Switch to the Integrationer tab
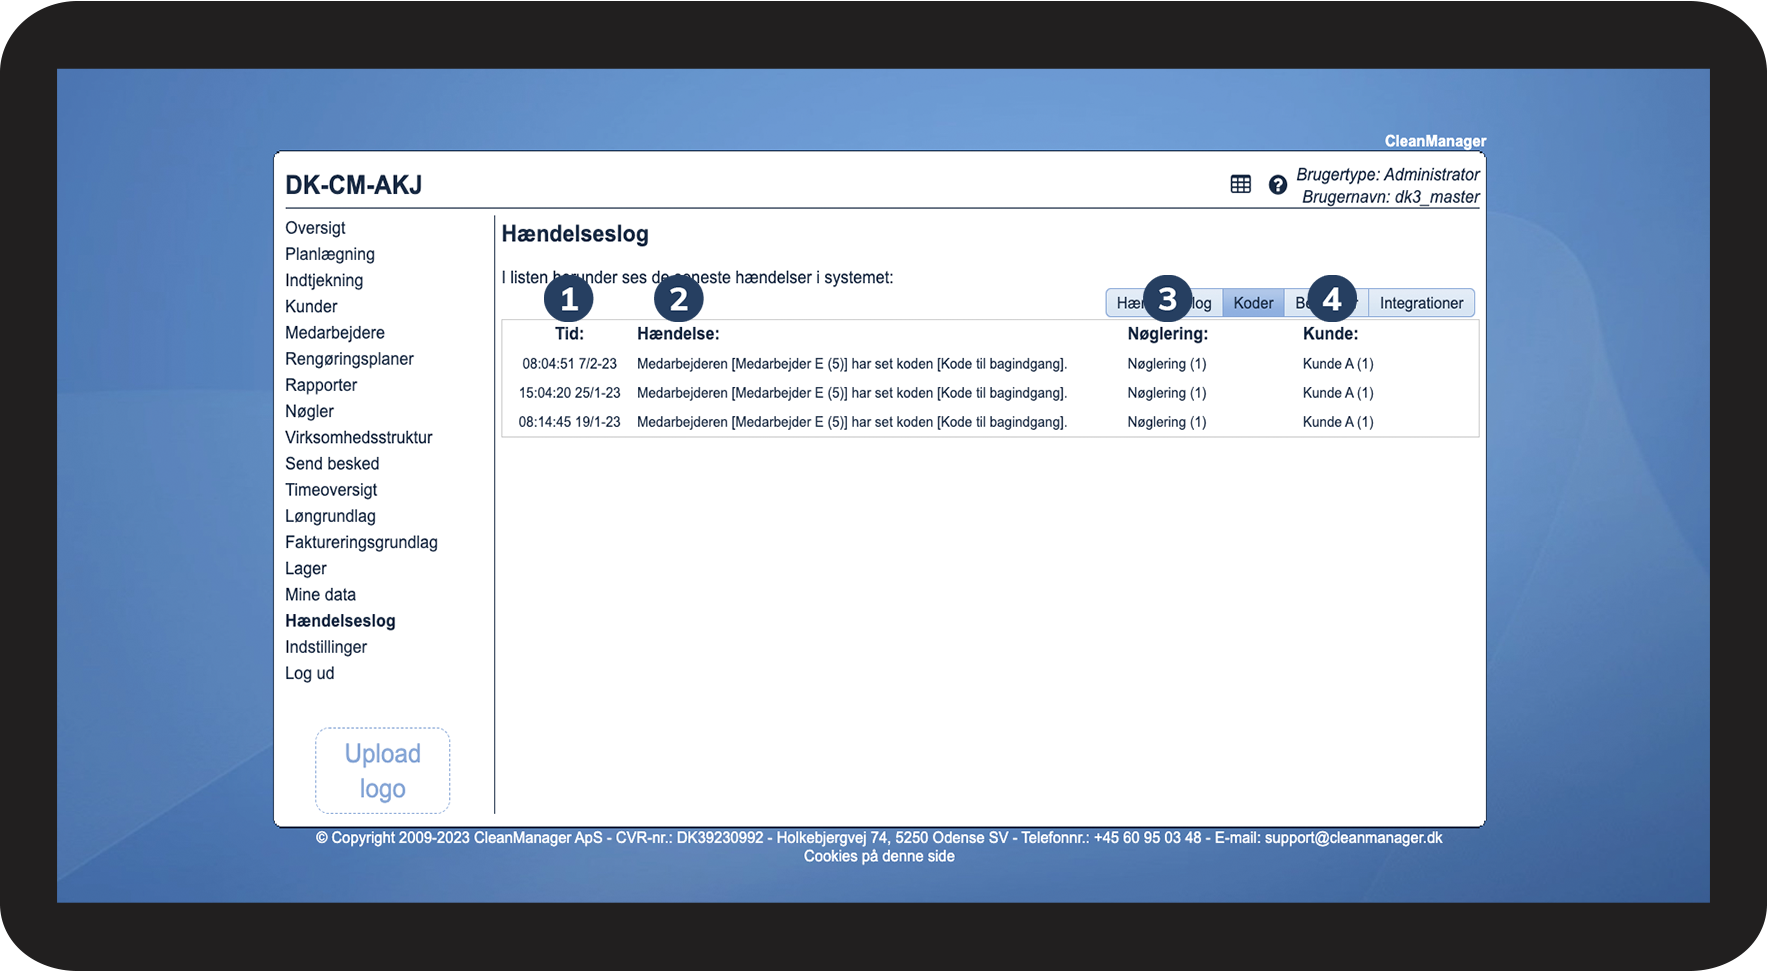Image resolution: width=1767 pixels, height=971 pixels. pos(1421,303)
